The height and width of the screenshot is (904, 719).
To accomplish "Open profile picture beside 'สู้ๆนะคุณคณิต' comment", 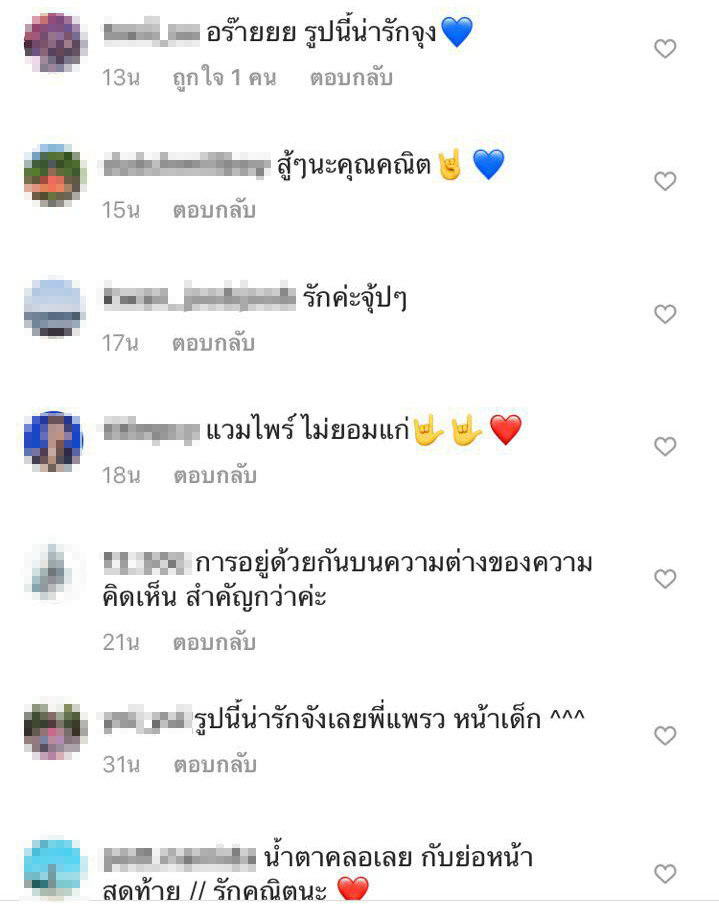I will [55, 175].
